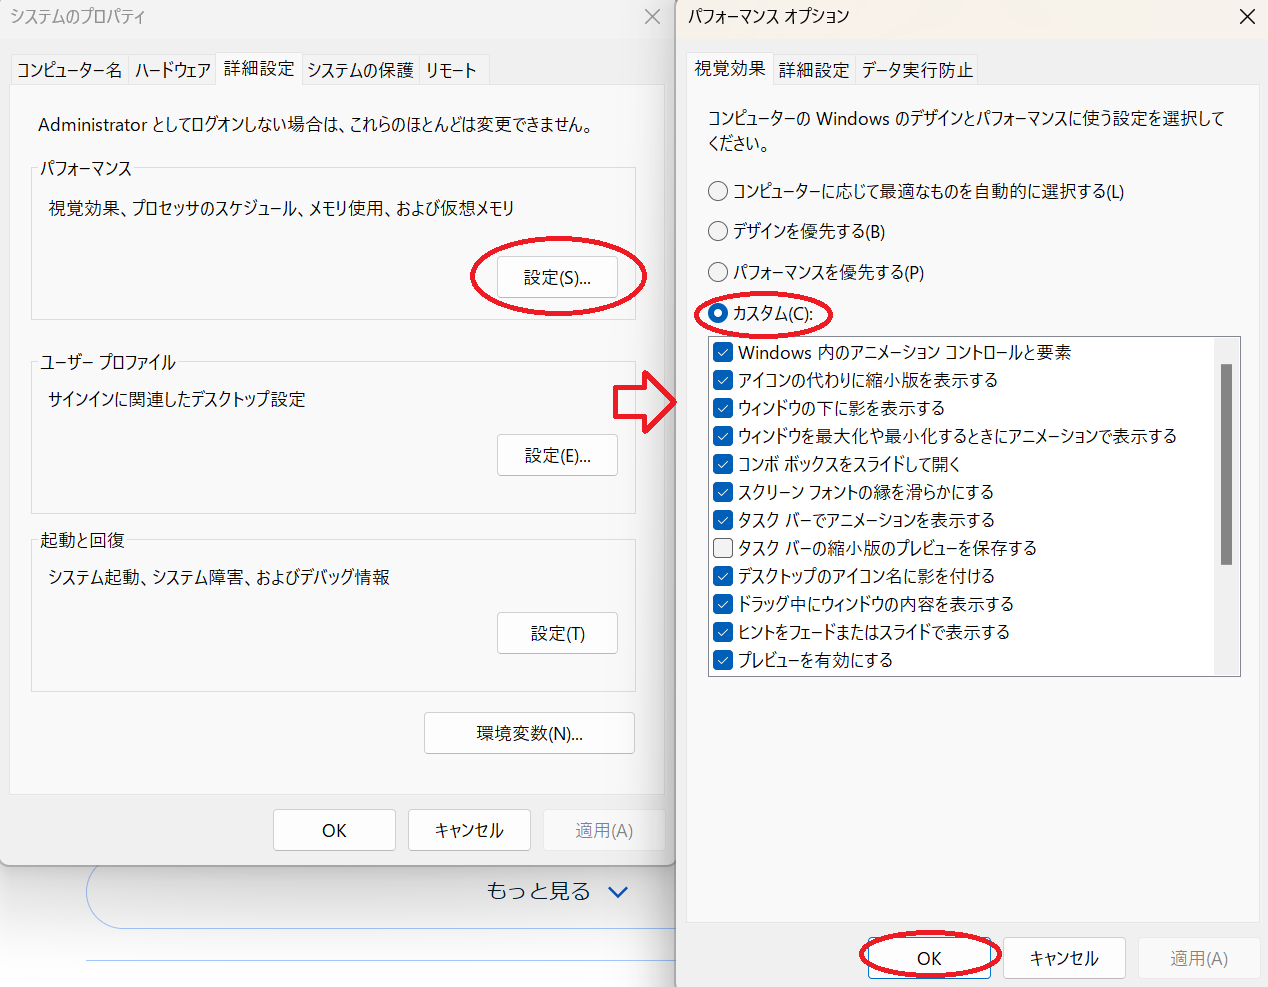Click the visual effects list scrollbar thumb
The width and height of the screenshot is (1268, 987).
click(x=1226, y=464)
